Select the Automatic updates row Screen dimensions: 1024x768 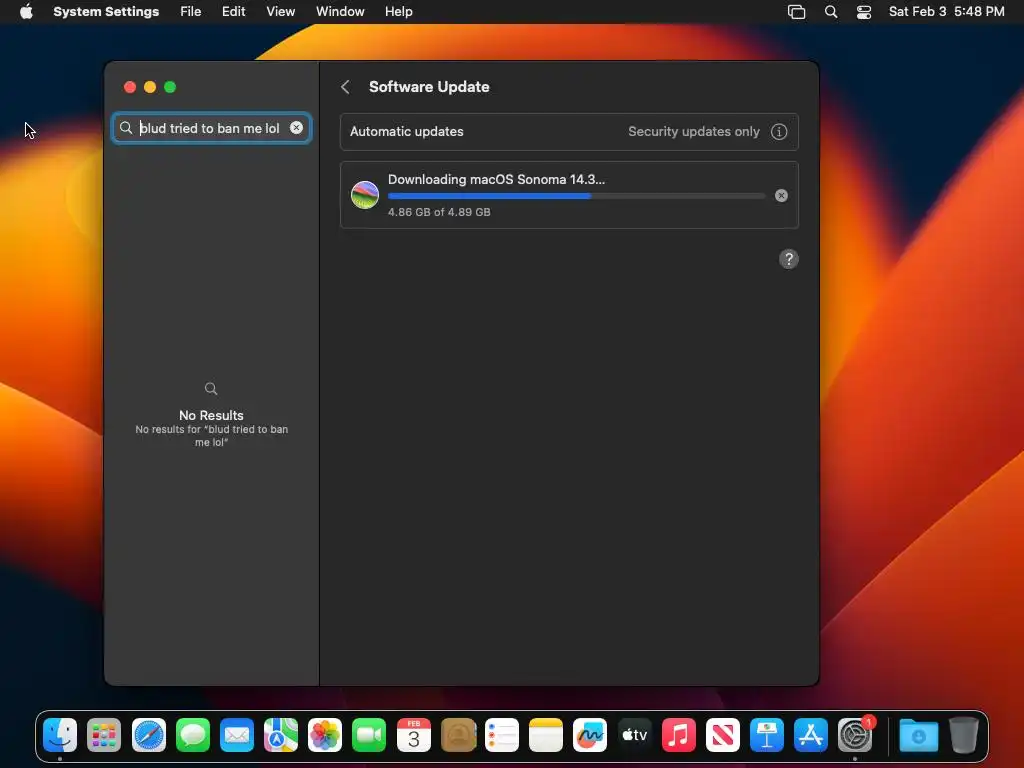click(x=569, y=132)
